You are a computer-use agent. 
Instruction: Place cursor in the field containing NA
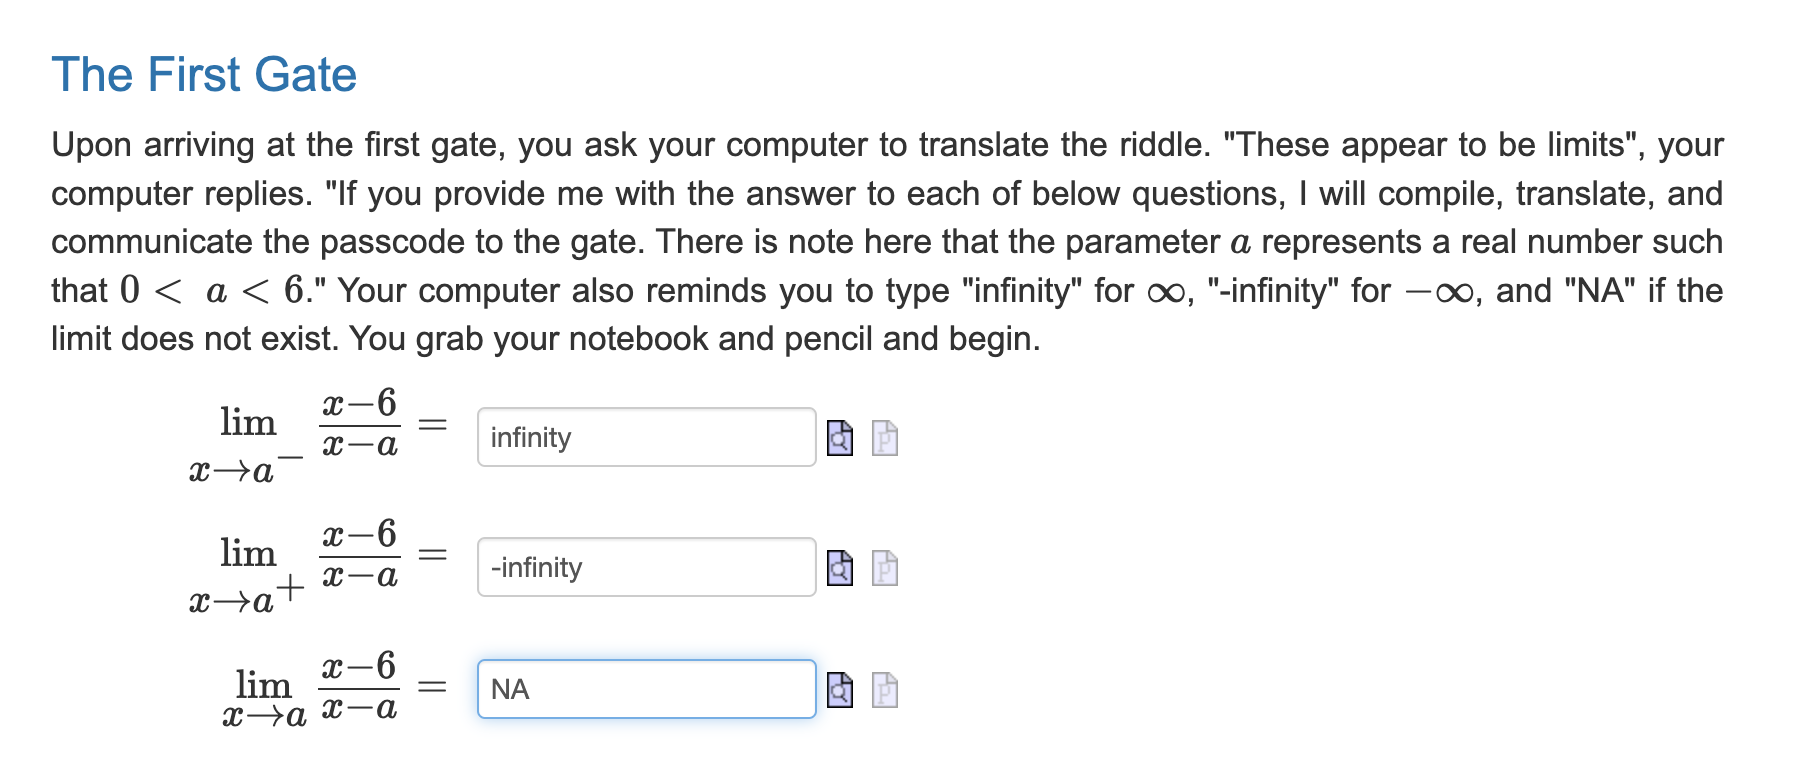tap(646, 689)
